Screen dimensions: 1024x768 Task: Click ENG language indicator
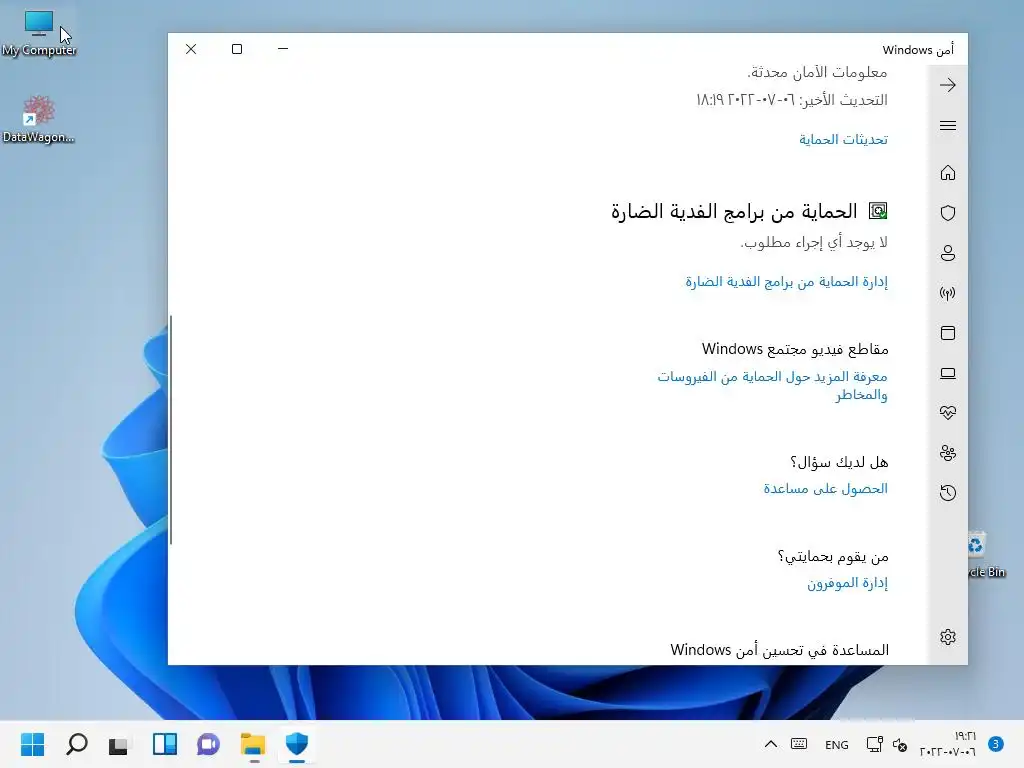pos(837,744)
